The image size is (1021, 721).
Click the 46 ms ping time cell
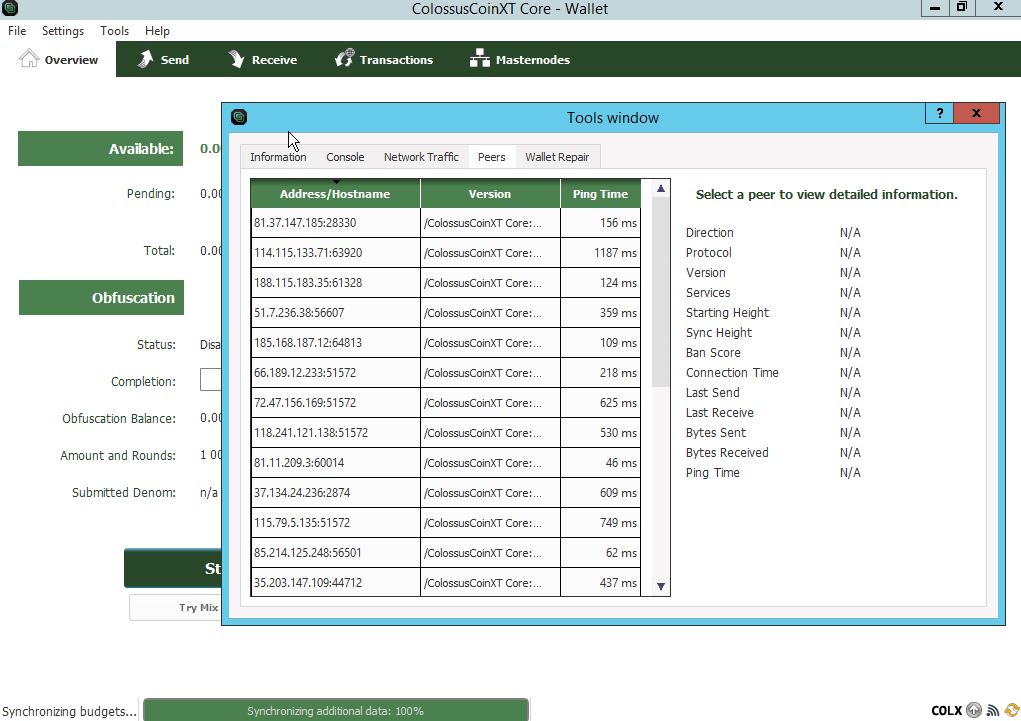600,462
